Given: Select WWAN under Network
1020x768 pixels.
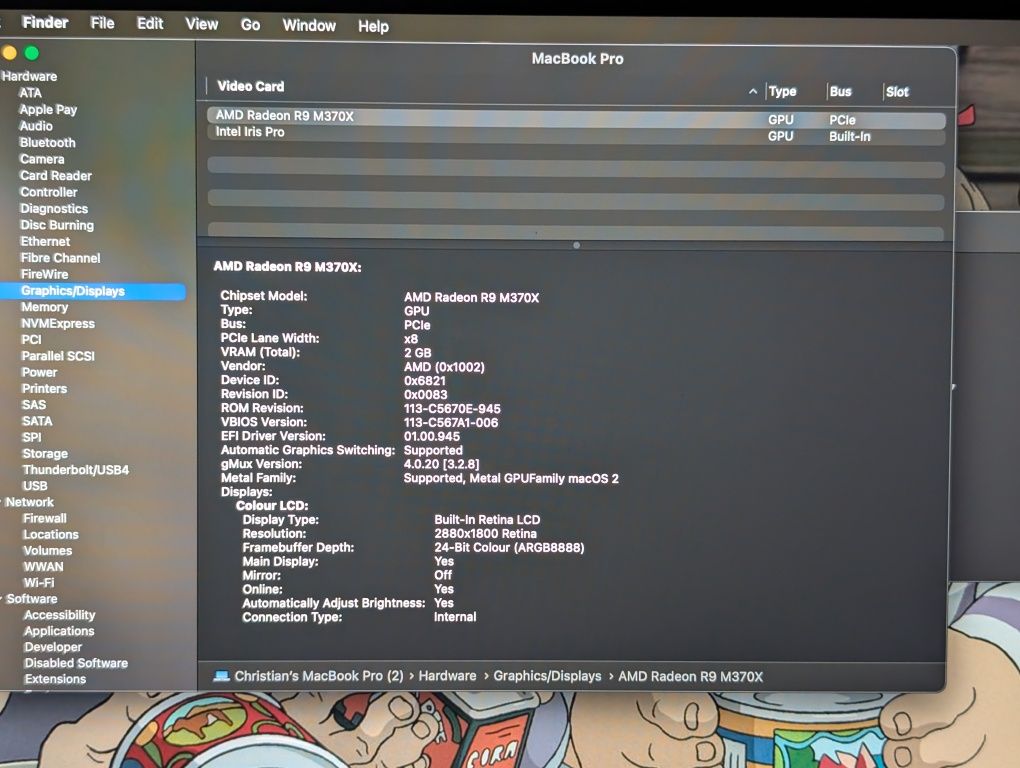Looking at the screenshot, I should click(44, 566).
